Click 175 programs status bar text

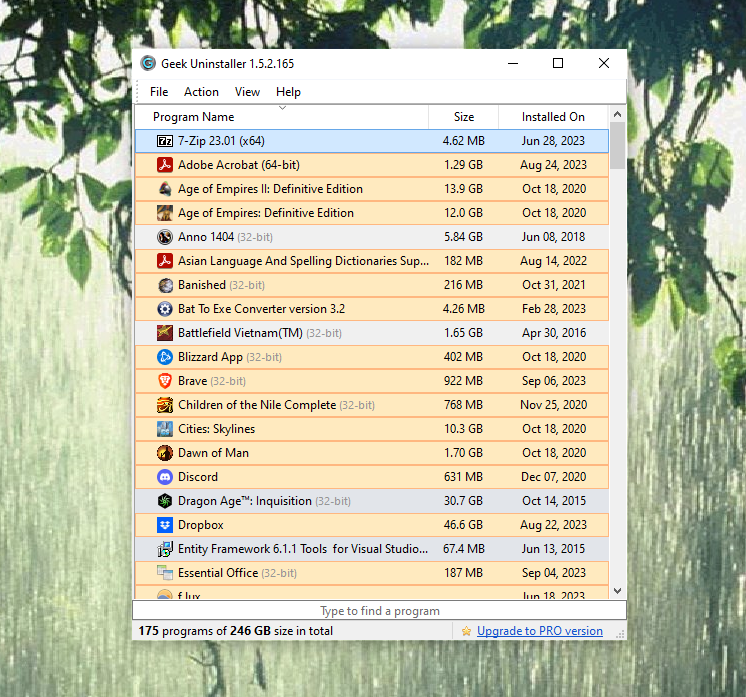click(236, 631)
